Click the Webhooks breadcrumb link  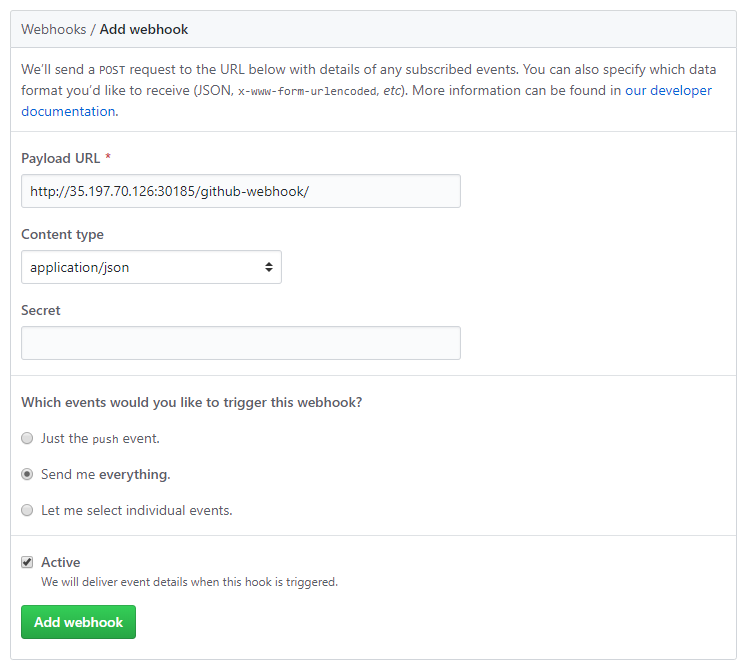click(x=53, y=29)
